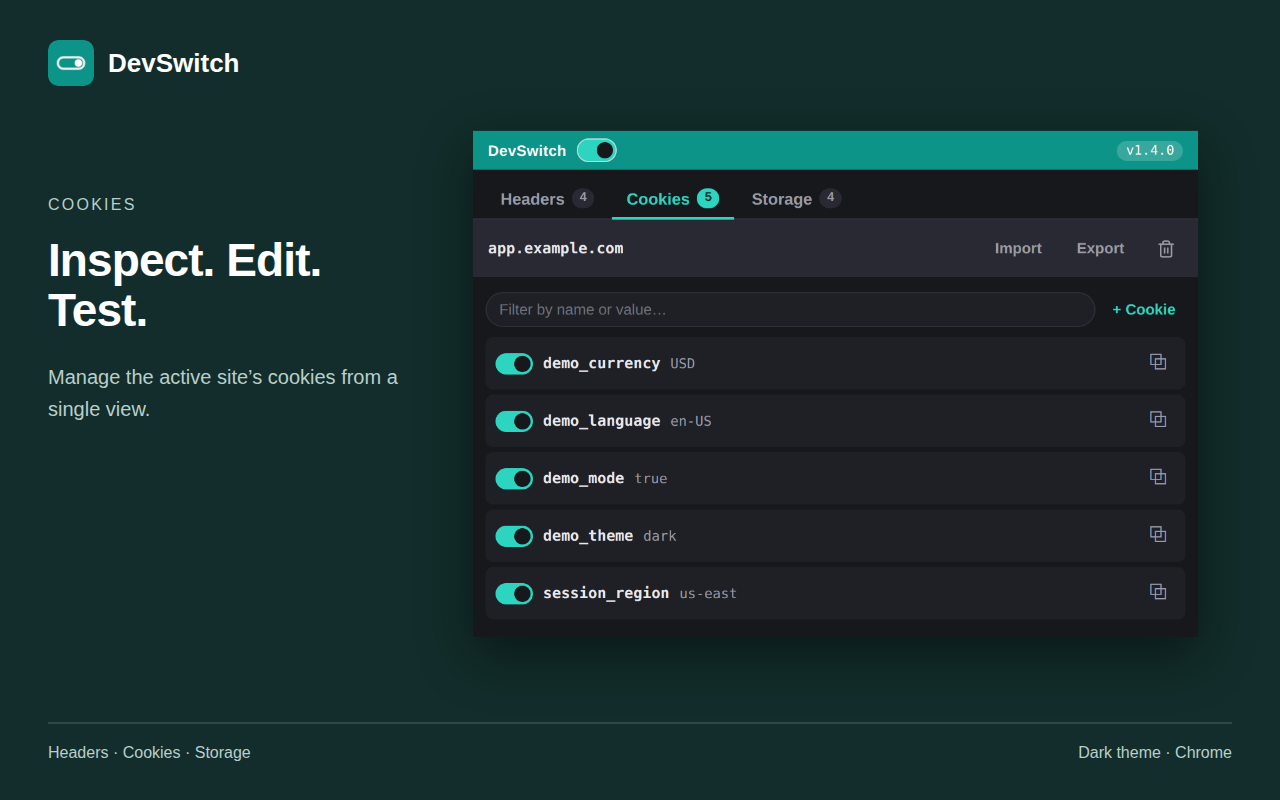Copy the session_region cookie
This screenshot has width=1280, height=800.
tap(1158, 592)
